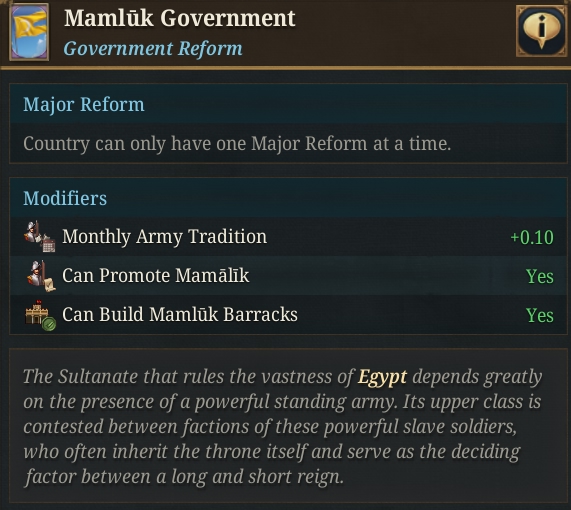Open the Government Reform link
The height and width of the screenshot is (510, 571).
(x=153, y=49)
